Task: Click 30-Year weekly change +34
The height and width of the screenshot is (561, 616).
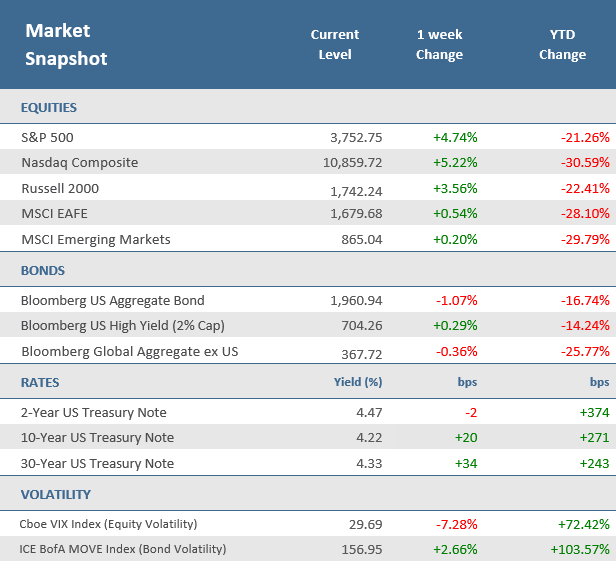Action: pos(466,464)
